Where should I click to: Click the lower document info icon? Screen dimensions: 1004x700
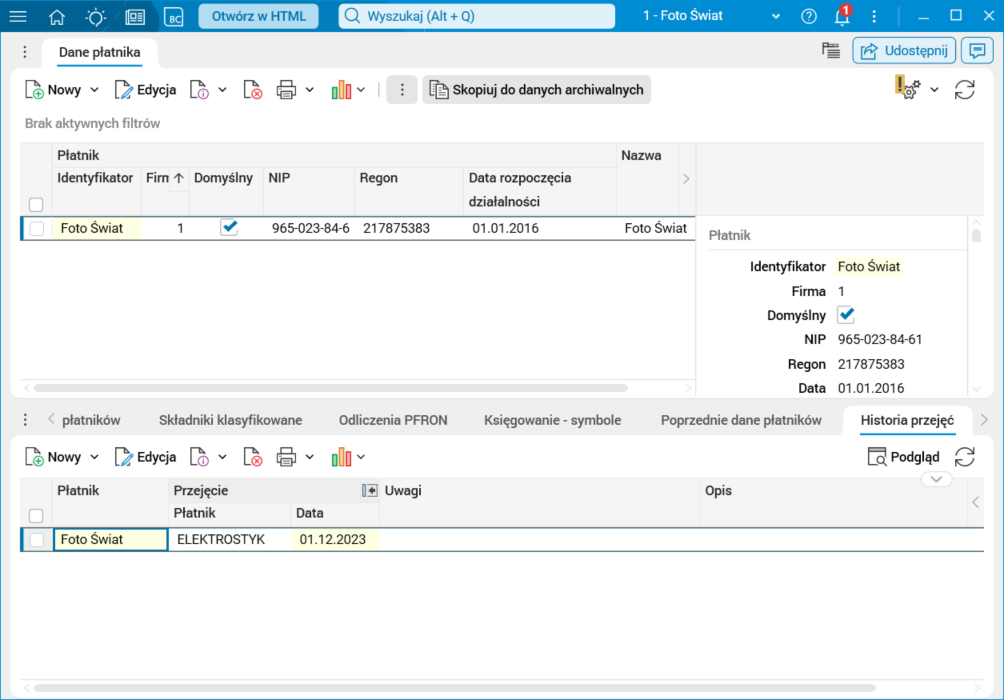(x=200, y=457)
